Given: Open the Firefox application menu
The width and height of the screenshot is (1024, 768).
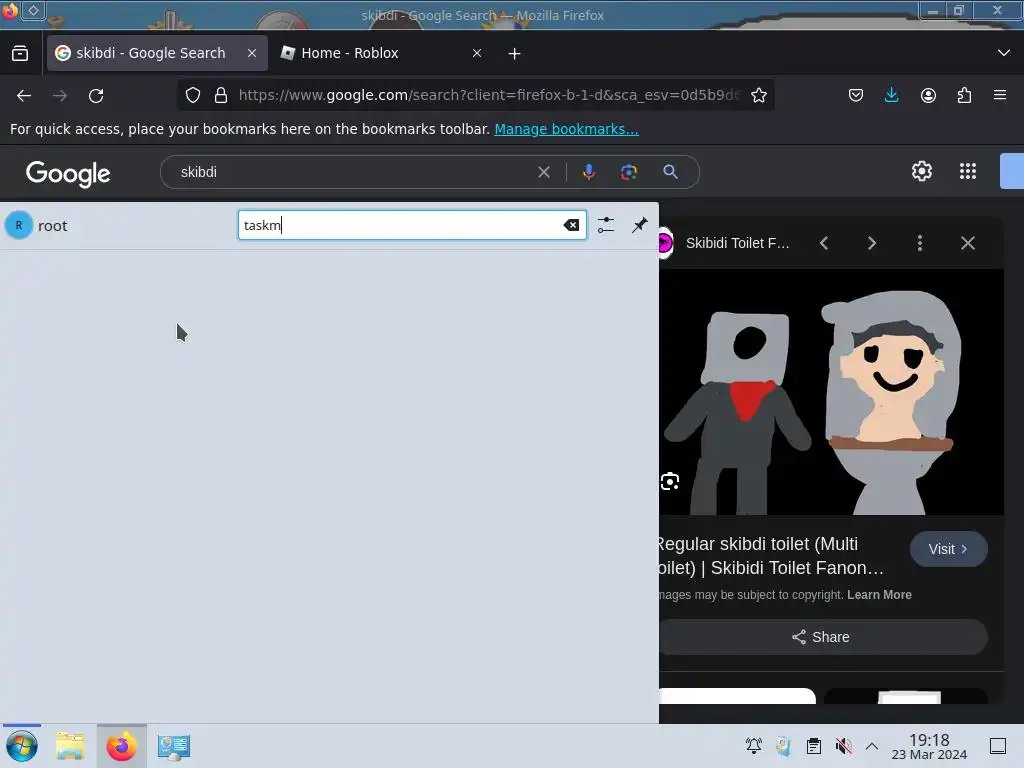Looking at the screenshot, I should pyautogui.click(x=1000, y=95).
